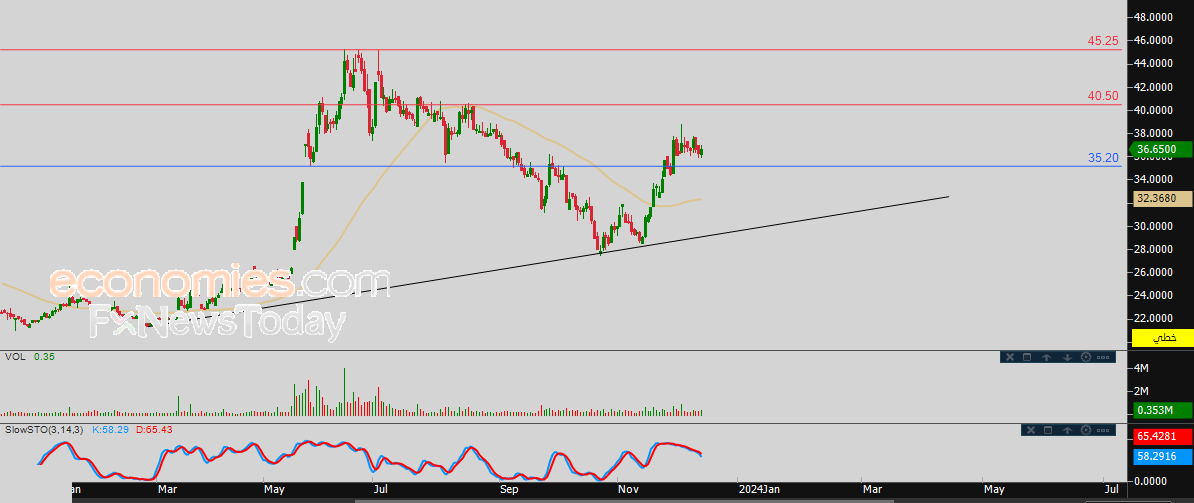Select the 40.50 resistance level label
Viewport: 1194px width, 503px height.
pos(1103,96)
